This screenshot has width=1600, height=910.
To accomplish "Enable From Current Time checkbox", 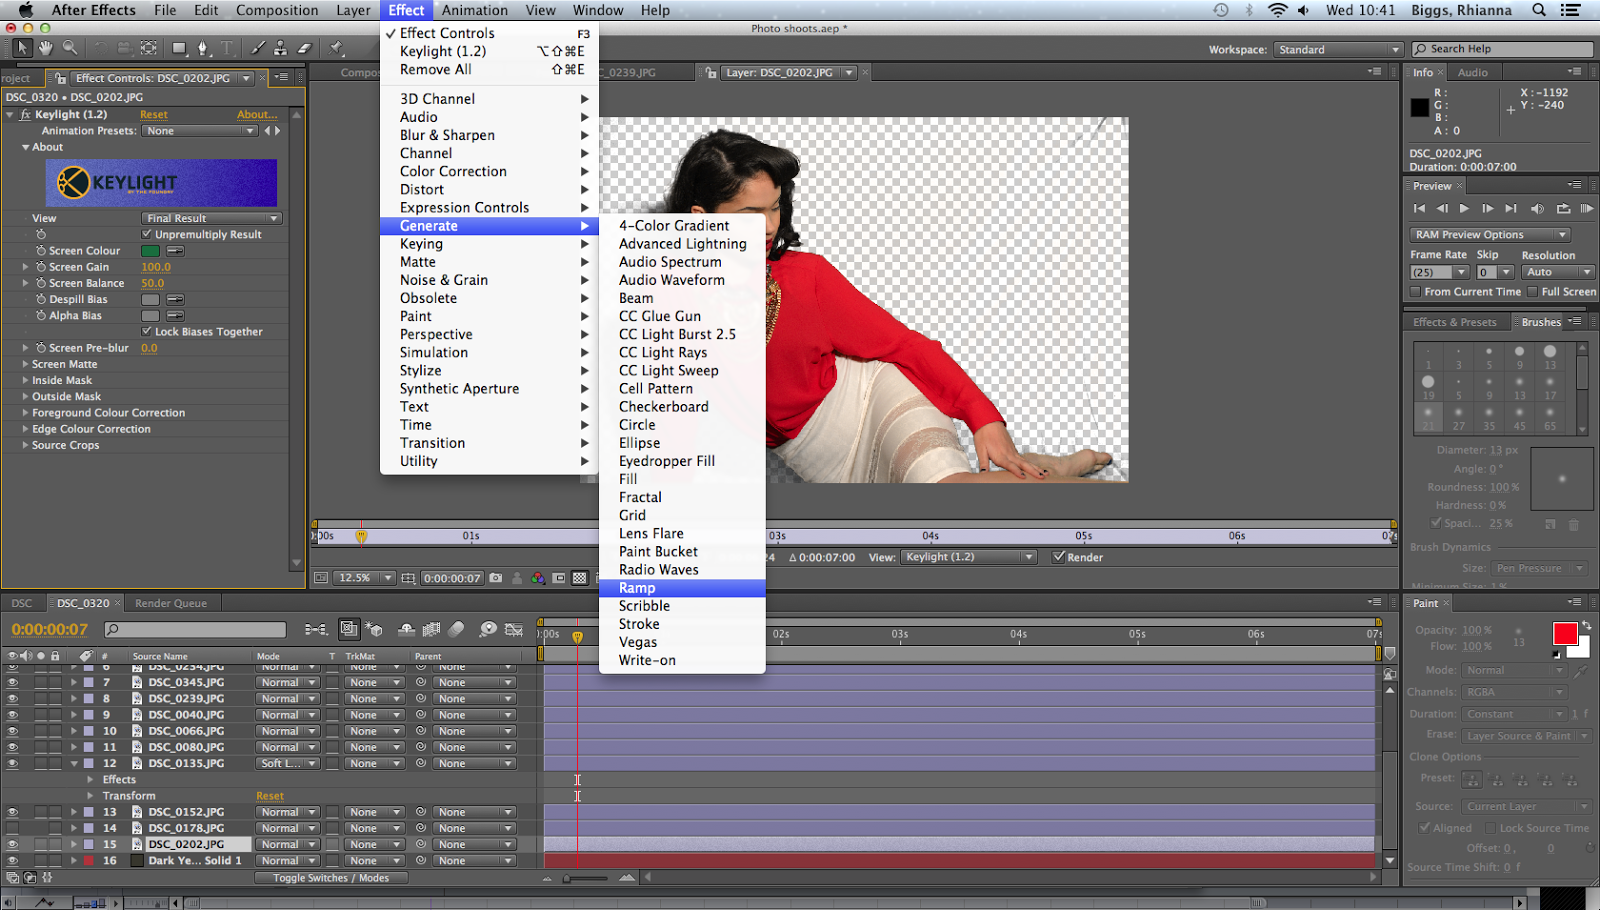I will point(1415,291).
